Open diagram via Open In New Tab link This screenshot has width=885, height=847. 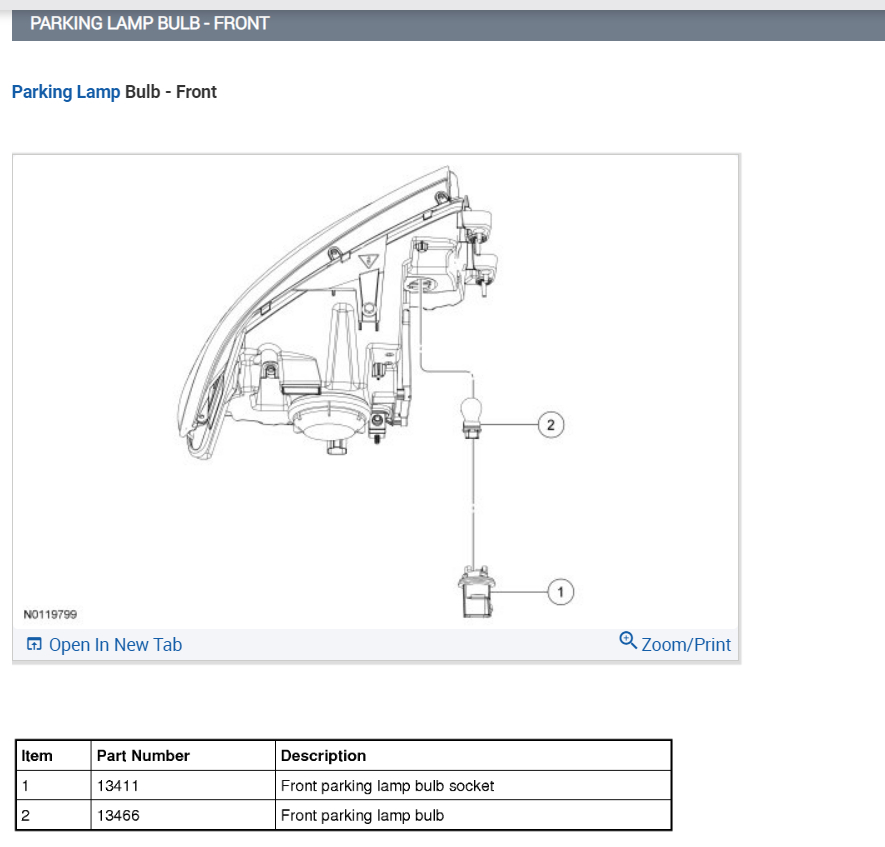[115, 644]
